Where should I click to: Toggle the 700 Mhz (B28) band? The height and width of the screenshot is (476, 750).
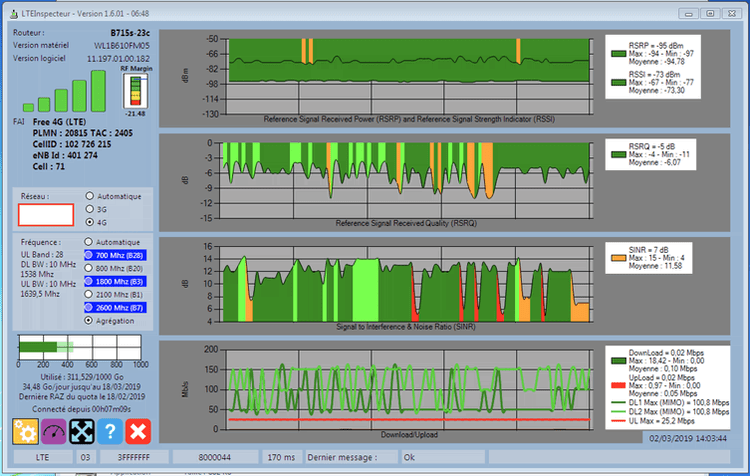point(115,255)
